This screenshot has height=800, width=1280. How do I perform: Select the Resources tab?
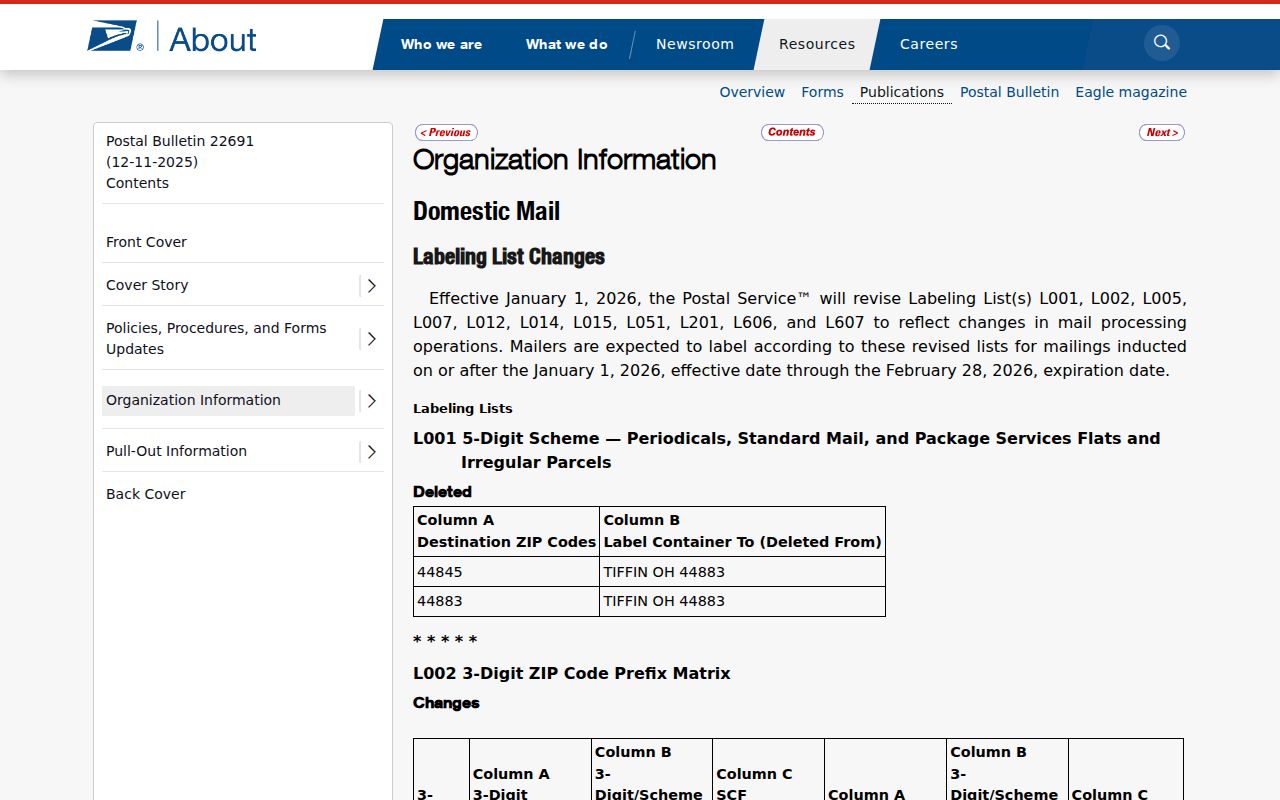point(817,44)
